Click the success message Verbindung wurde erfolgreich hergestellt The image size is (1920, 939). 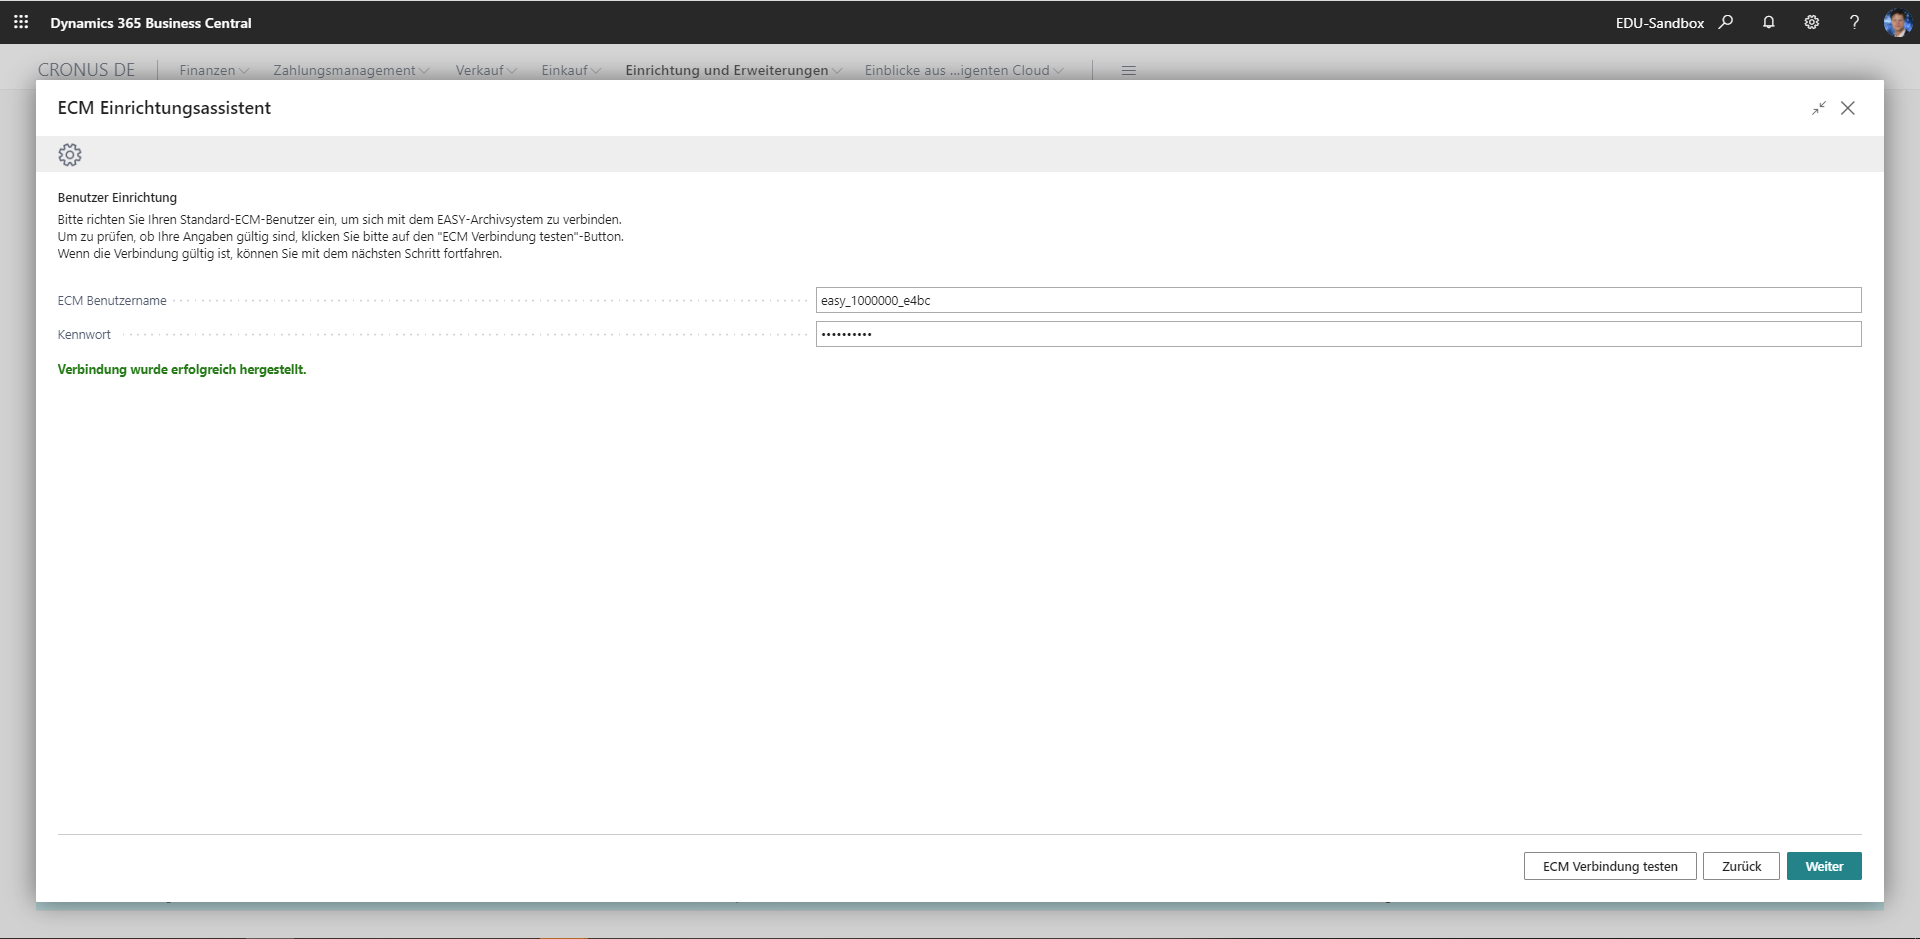(182, 370)
